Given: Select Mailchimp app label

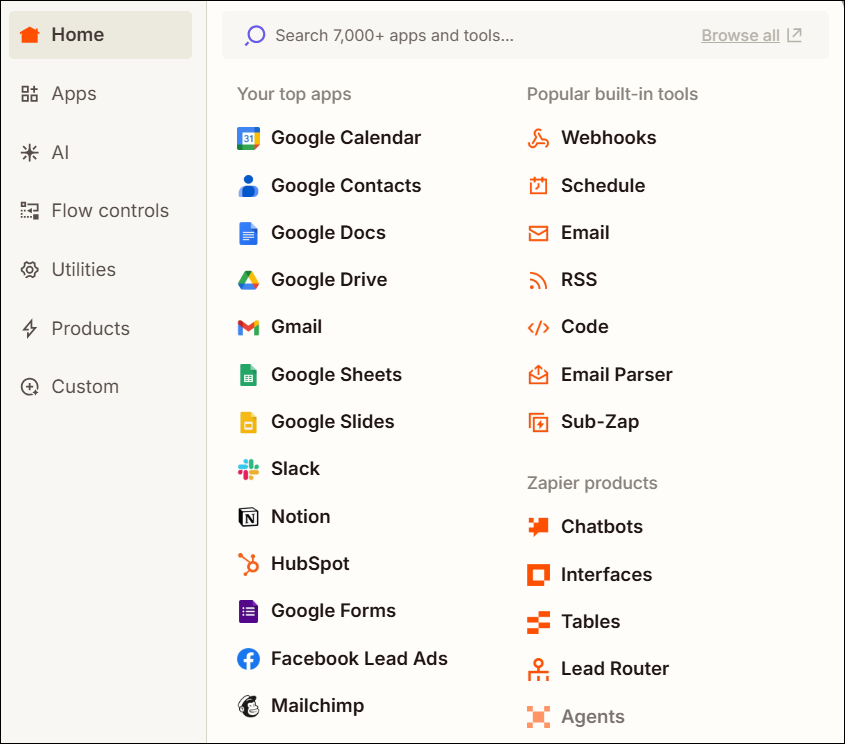Looking at the screenshot, I should pyautogui.click(x=317, y=706).
